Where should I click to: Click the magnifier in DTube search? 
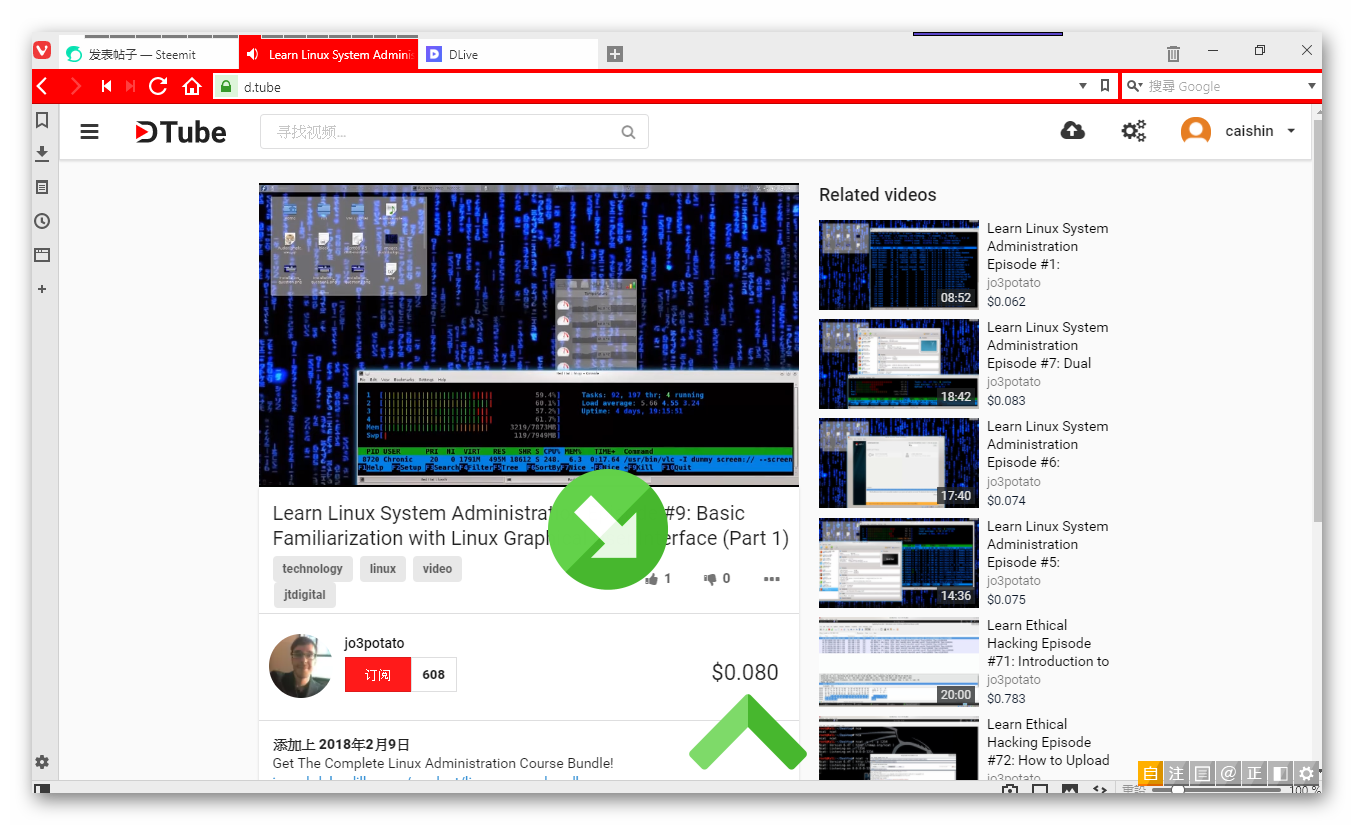pyautogui.click(x=628, y=132)
